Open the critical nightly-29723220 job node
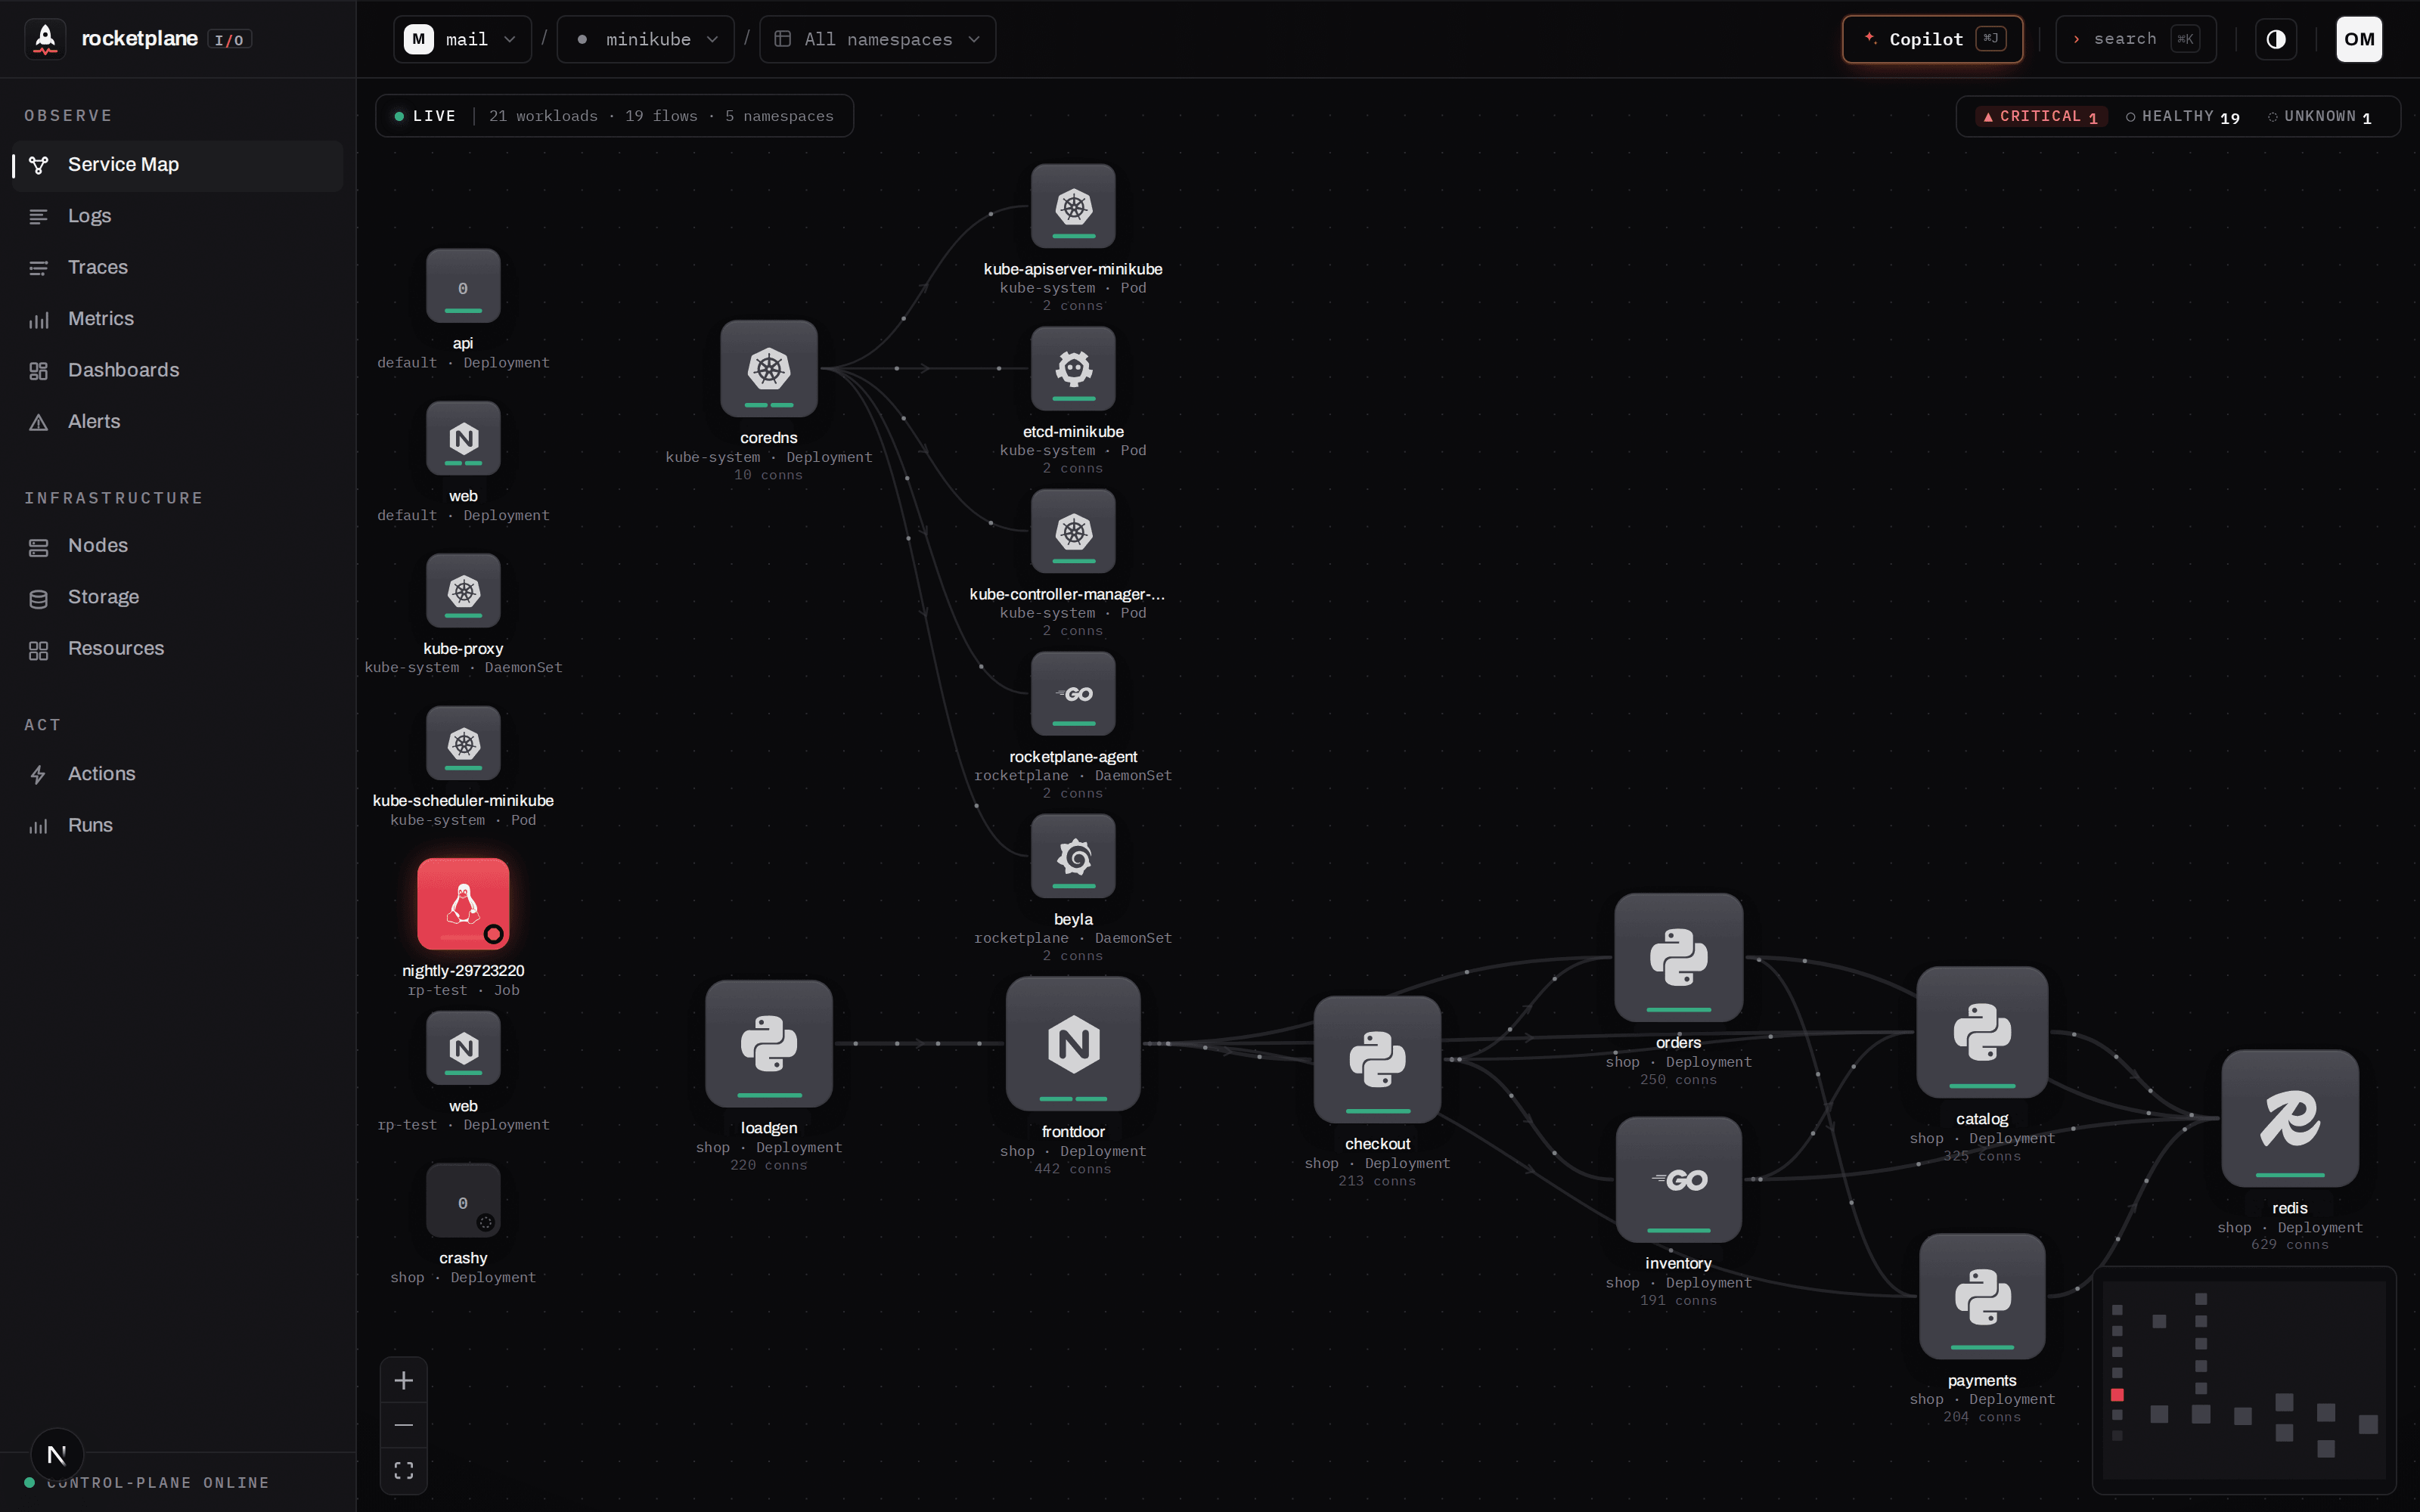Image resolution: width=2420 pixels, height=1512 pixels. 463,904
